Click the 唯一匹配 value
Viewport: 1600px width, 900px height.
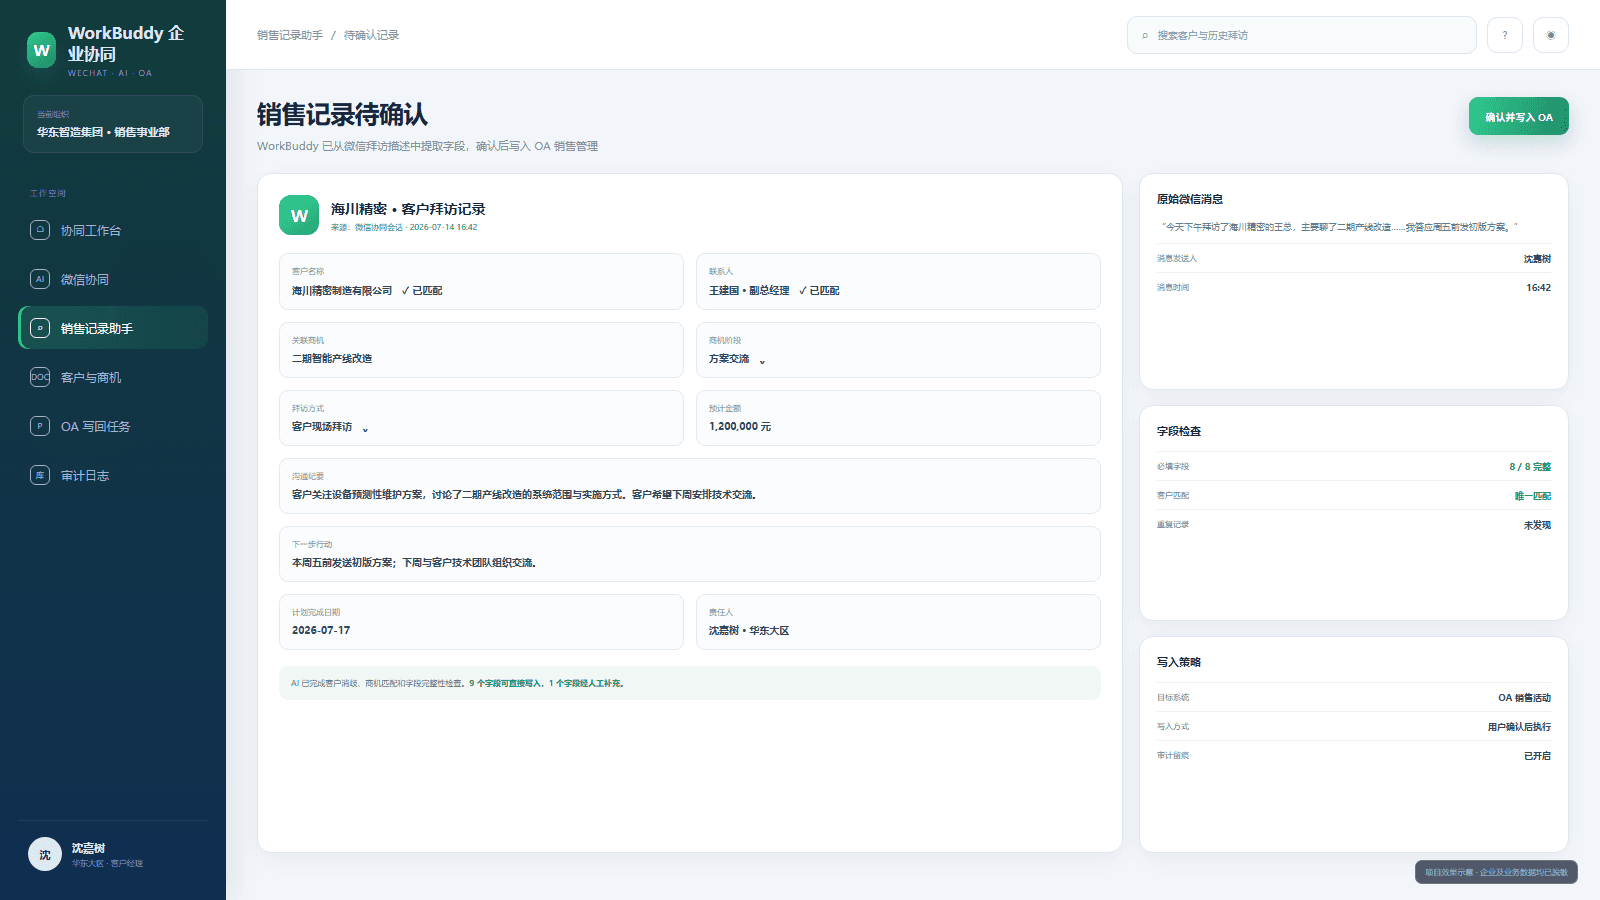click(1533, 496)
